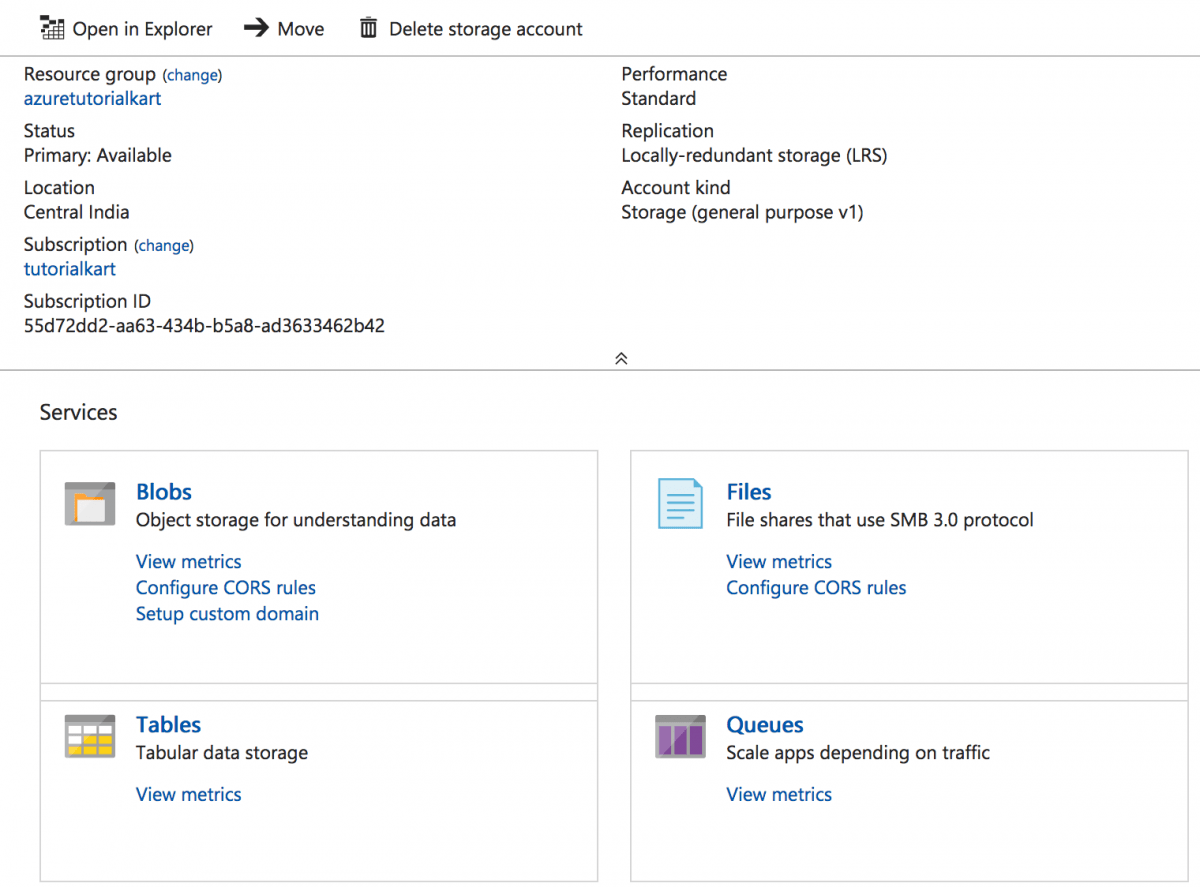Click the Open in Explorer icon
Screen dimensions: 1200x887
point(51,28)
